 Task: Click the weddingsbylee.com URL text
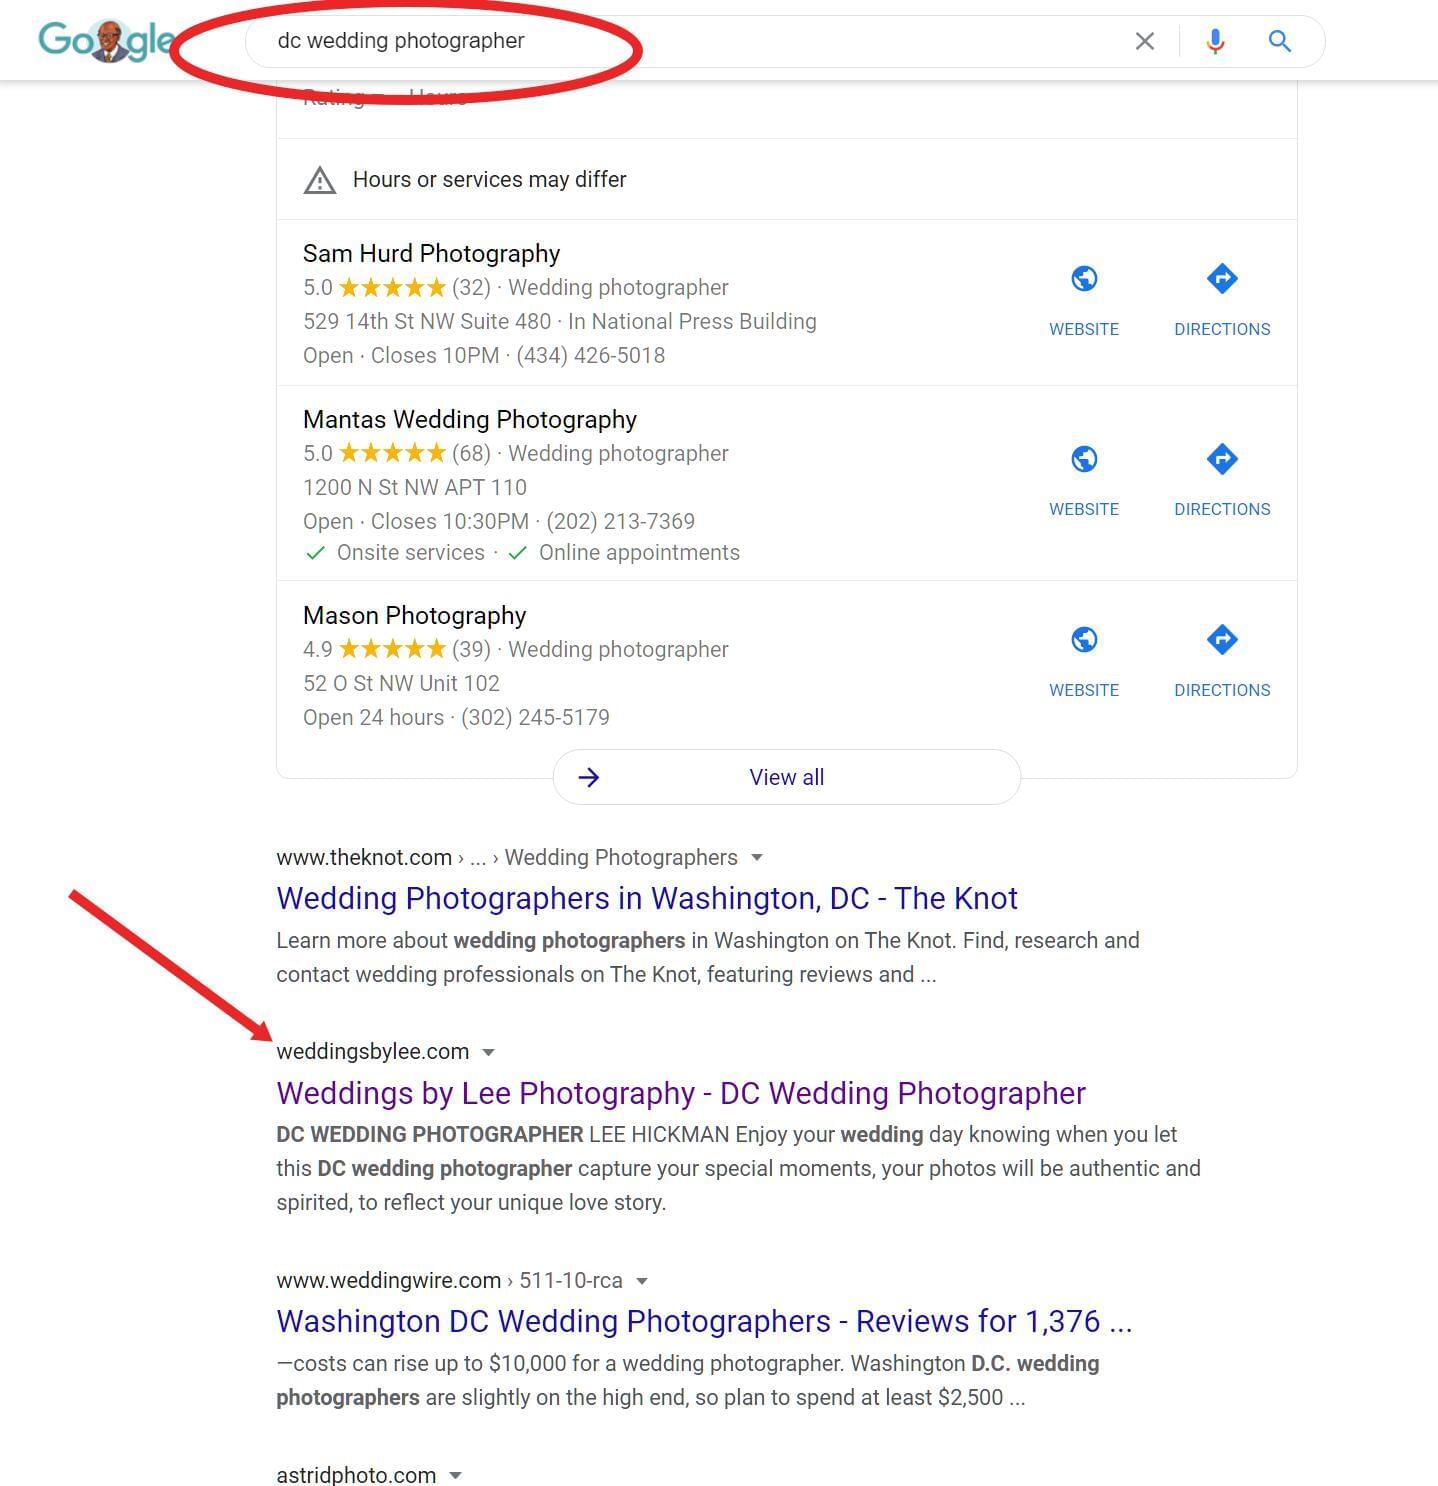372,1052
